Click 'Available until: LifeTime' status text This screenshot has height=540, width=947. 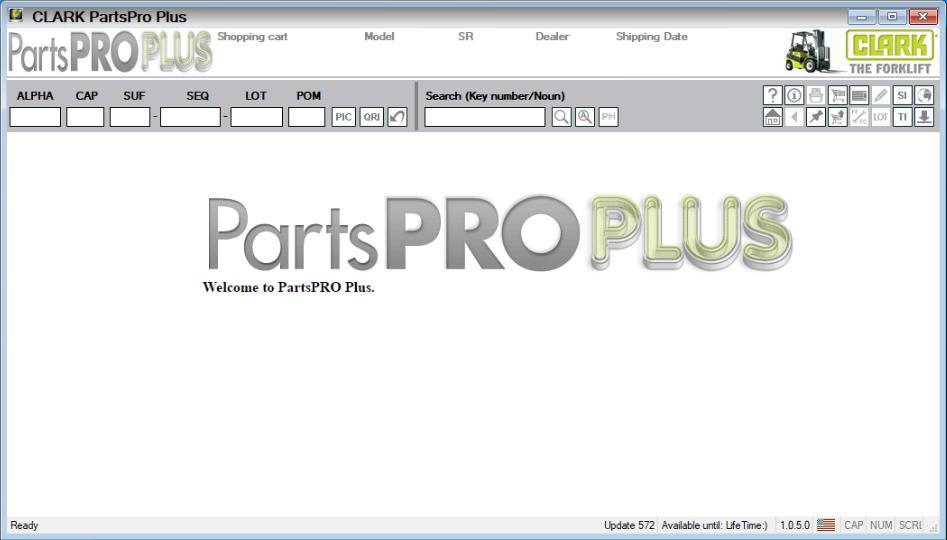(x=714, y=525)
